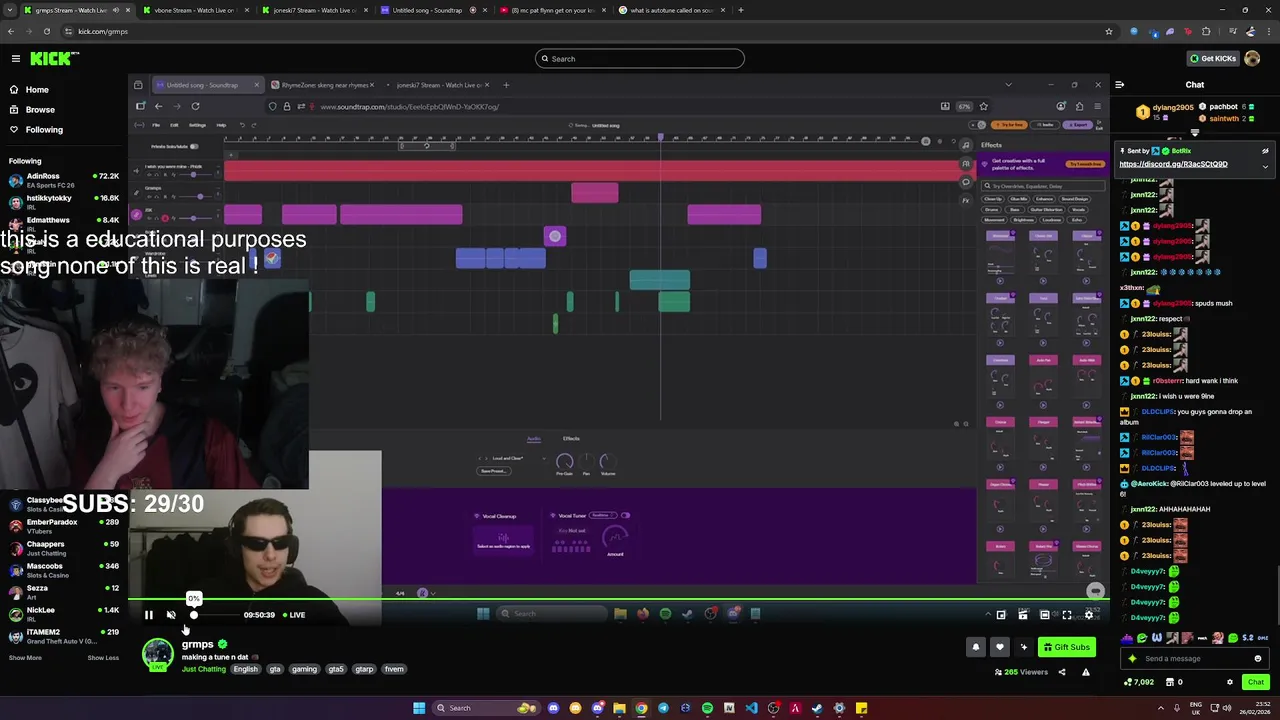Viewport: 1280px width, 720px height.
Task: Open chat settings gear icon
Action: point(1230,682)
